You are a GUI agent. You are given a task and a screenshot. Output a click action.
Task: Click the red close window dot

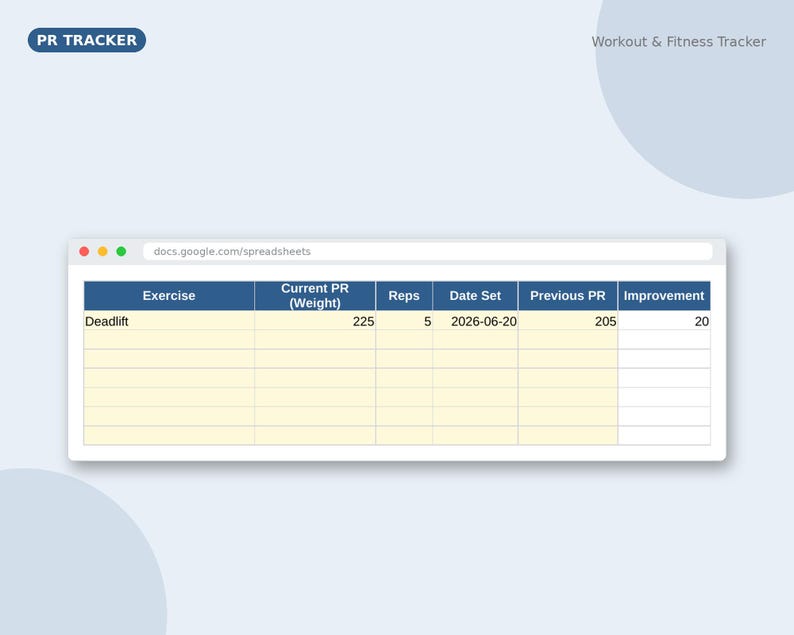[x=84, y=251]
